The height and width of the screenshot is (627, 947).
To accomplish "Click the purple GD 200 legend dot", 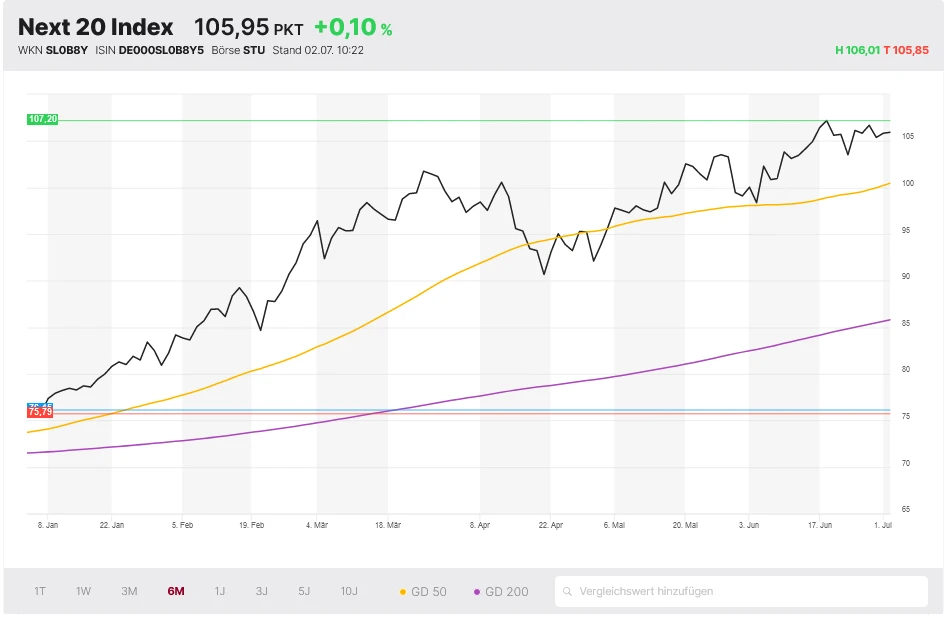I will click(478, 591).
